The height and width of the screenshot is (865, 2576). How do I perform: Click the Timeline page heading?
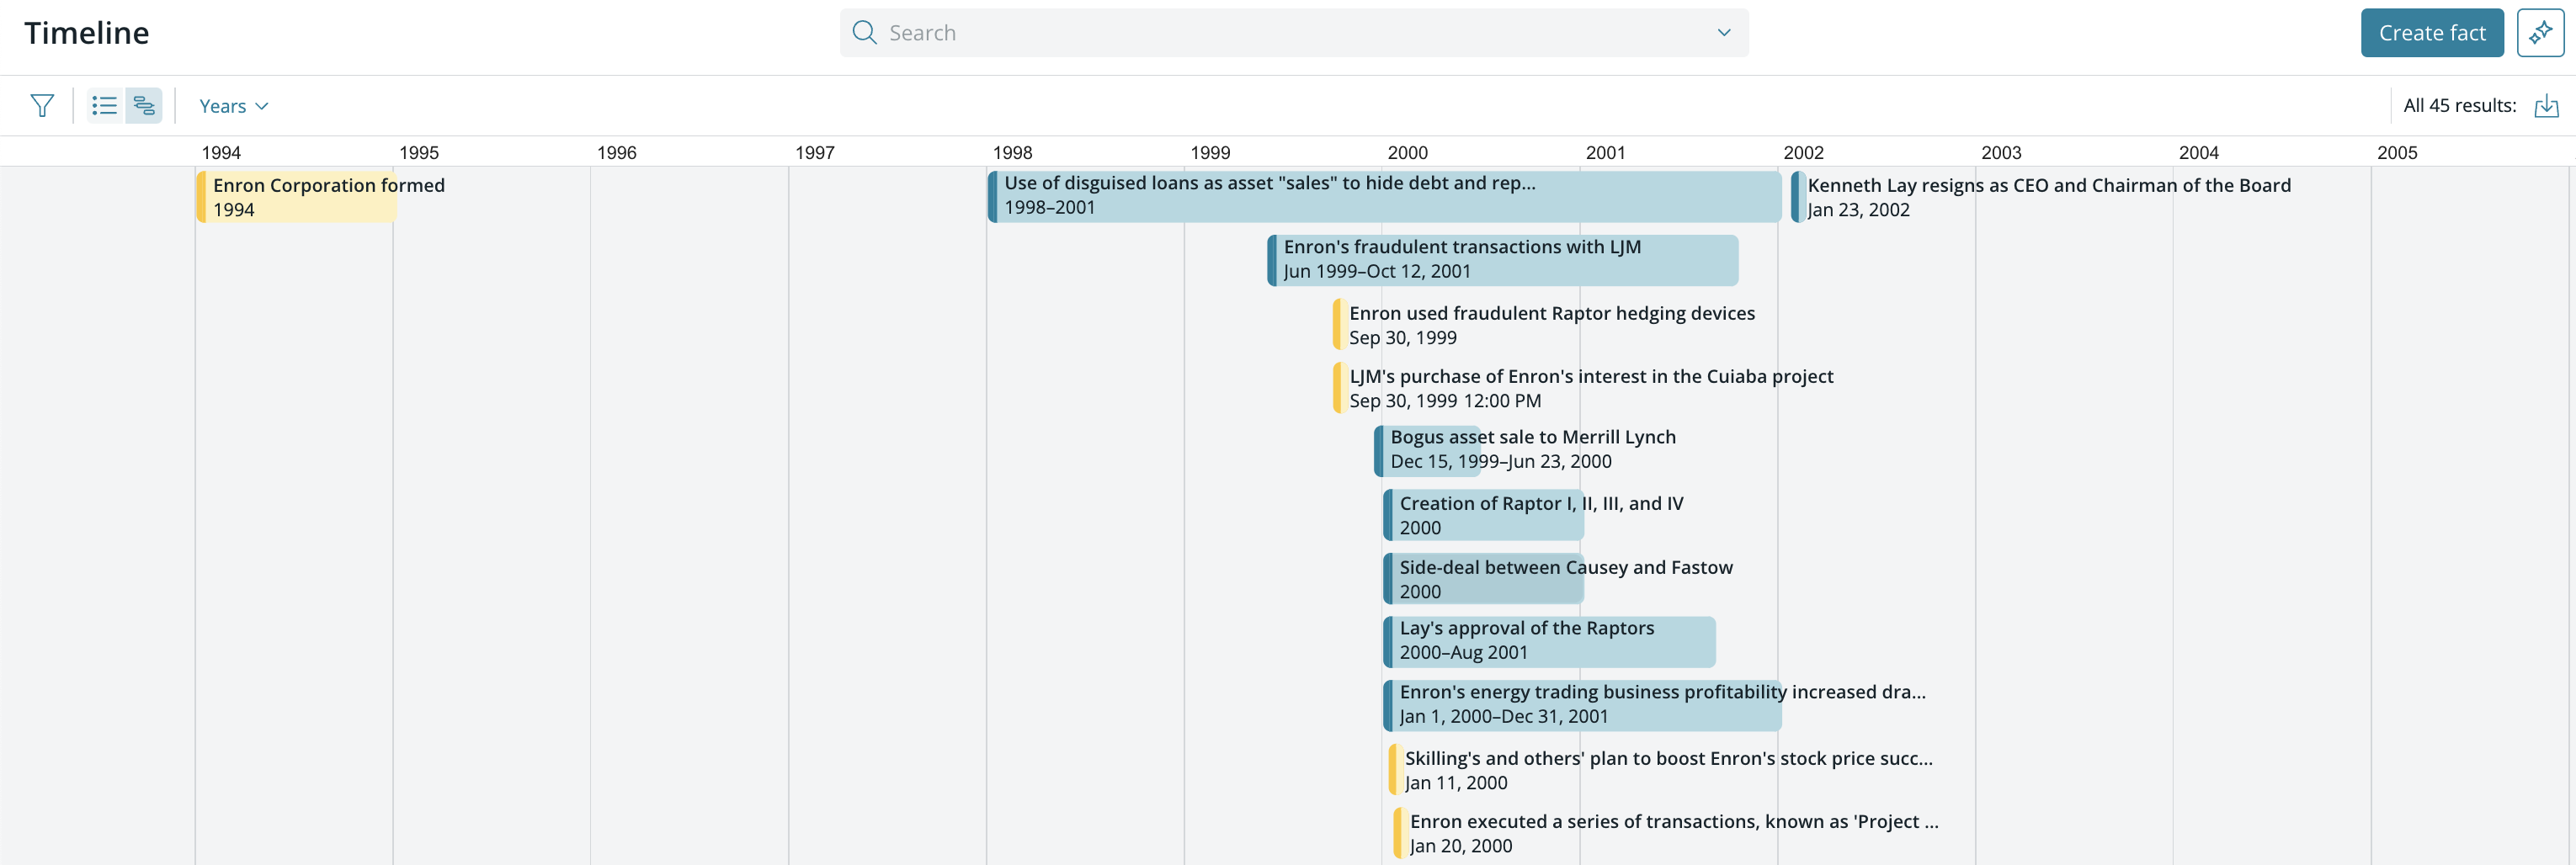coord(87,33)
